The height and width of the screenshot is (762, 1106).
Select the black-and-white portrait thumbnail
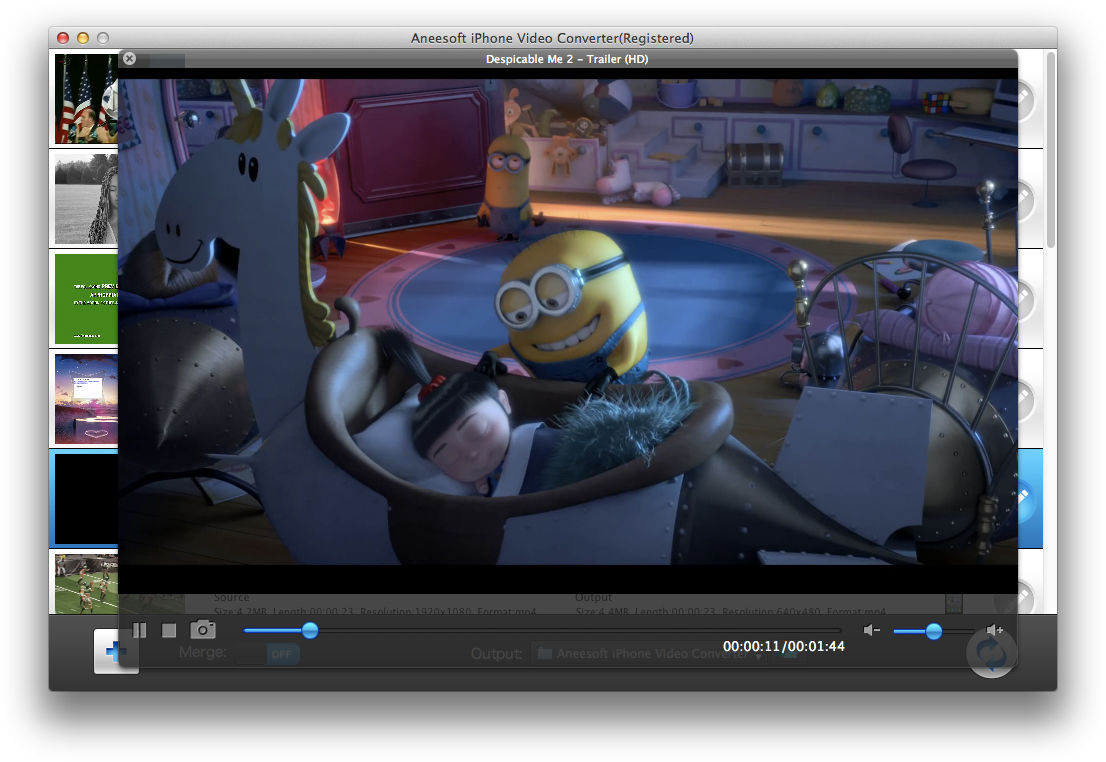click(x=86, y=199)
